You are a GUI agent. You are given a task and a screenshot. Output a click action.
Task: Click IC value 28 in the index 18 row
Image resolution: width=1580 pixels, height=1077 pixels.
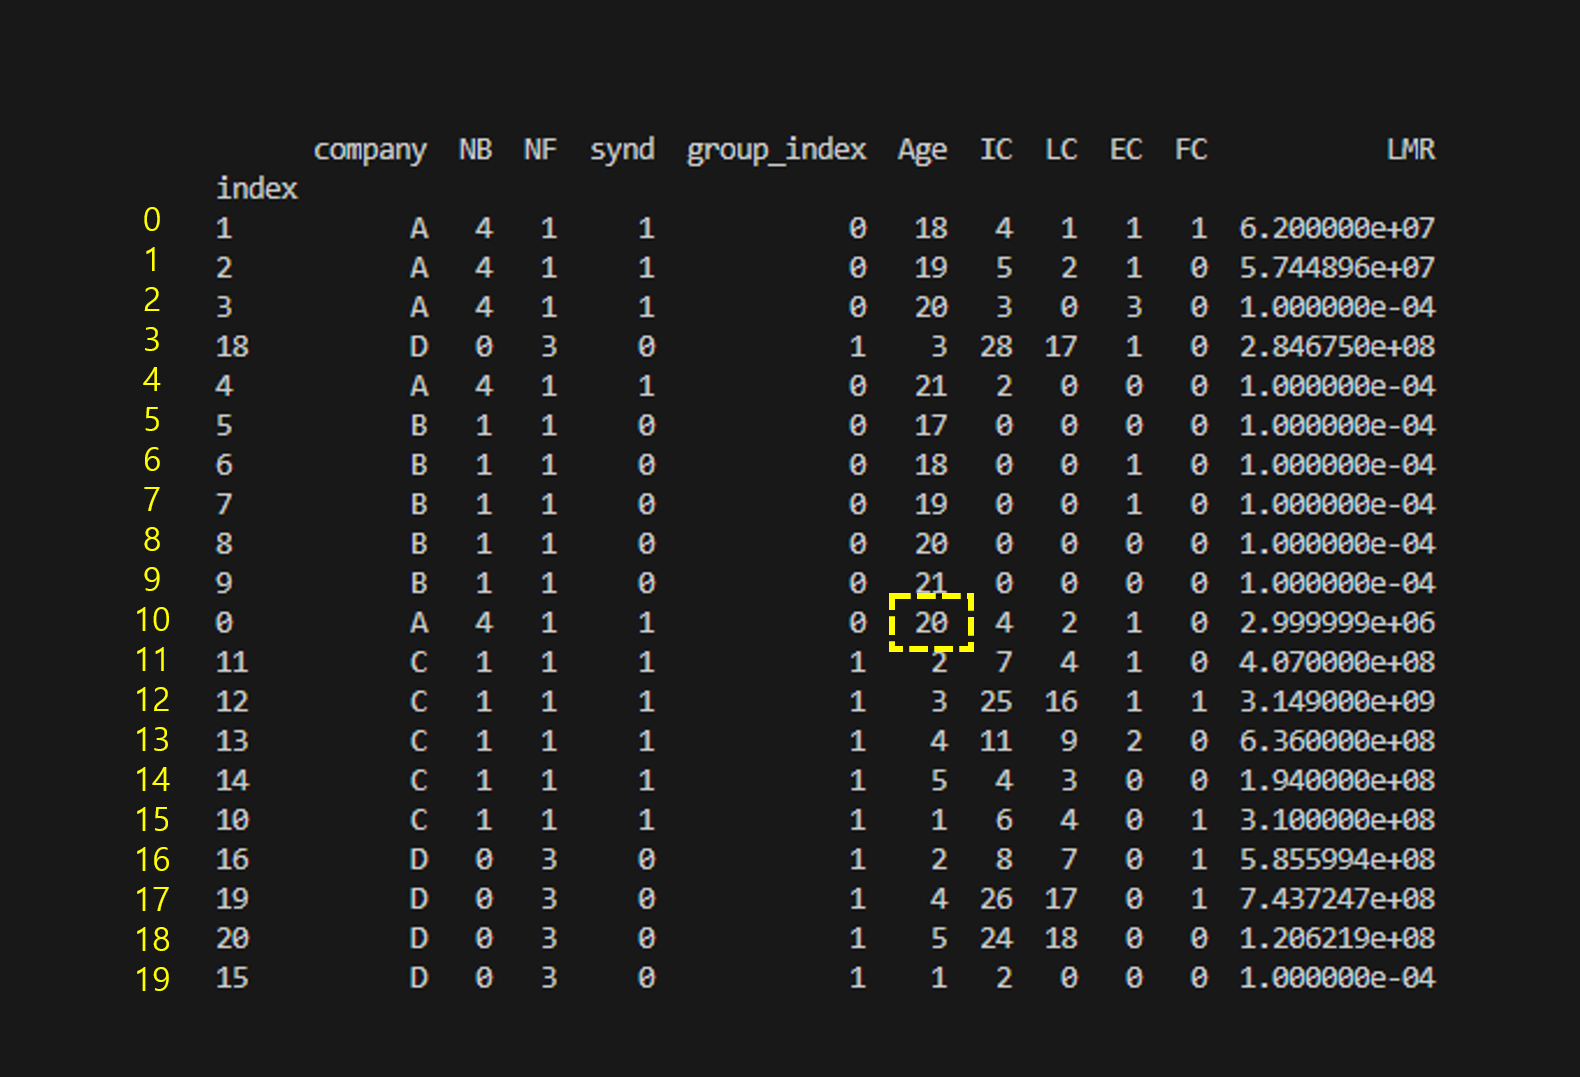996,346
